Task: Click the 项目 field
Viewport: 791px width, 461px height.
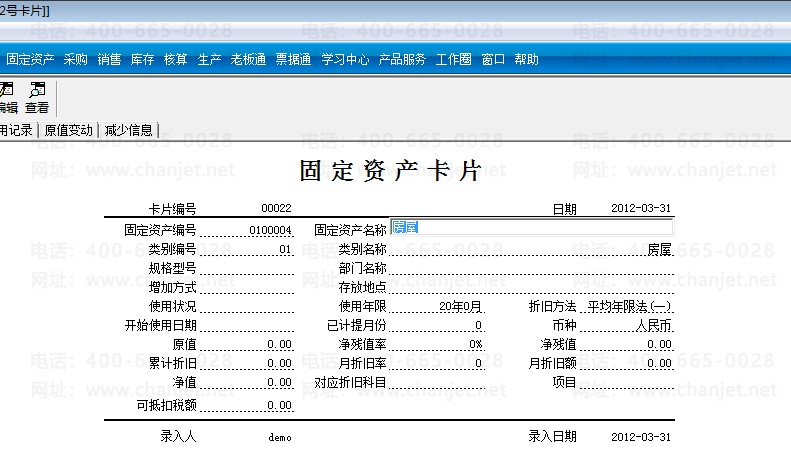Action: click(x=627, y=382)
